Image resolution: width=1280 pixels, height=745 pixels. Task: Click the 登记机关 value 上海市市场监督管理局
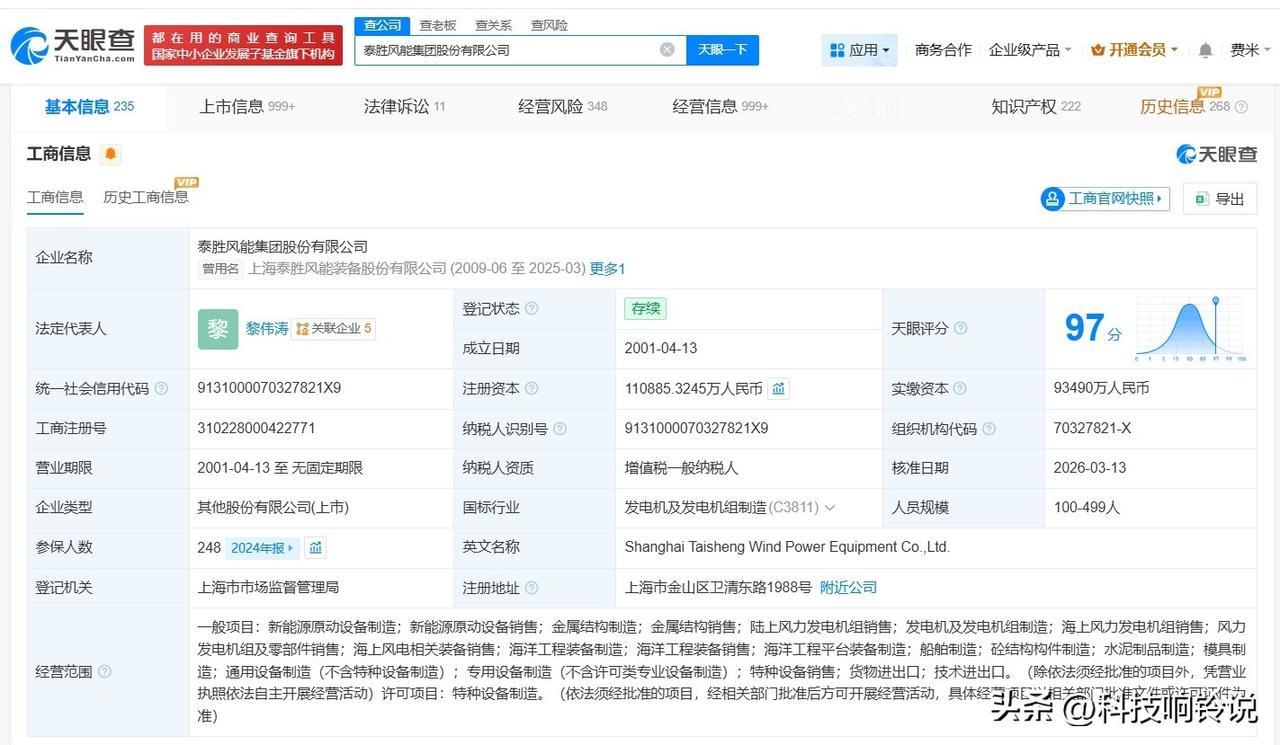click(x=268, y=587)
